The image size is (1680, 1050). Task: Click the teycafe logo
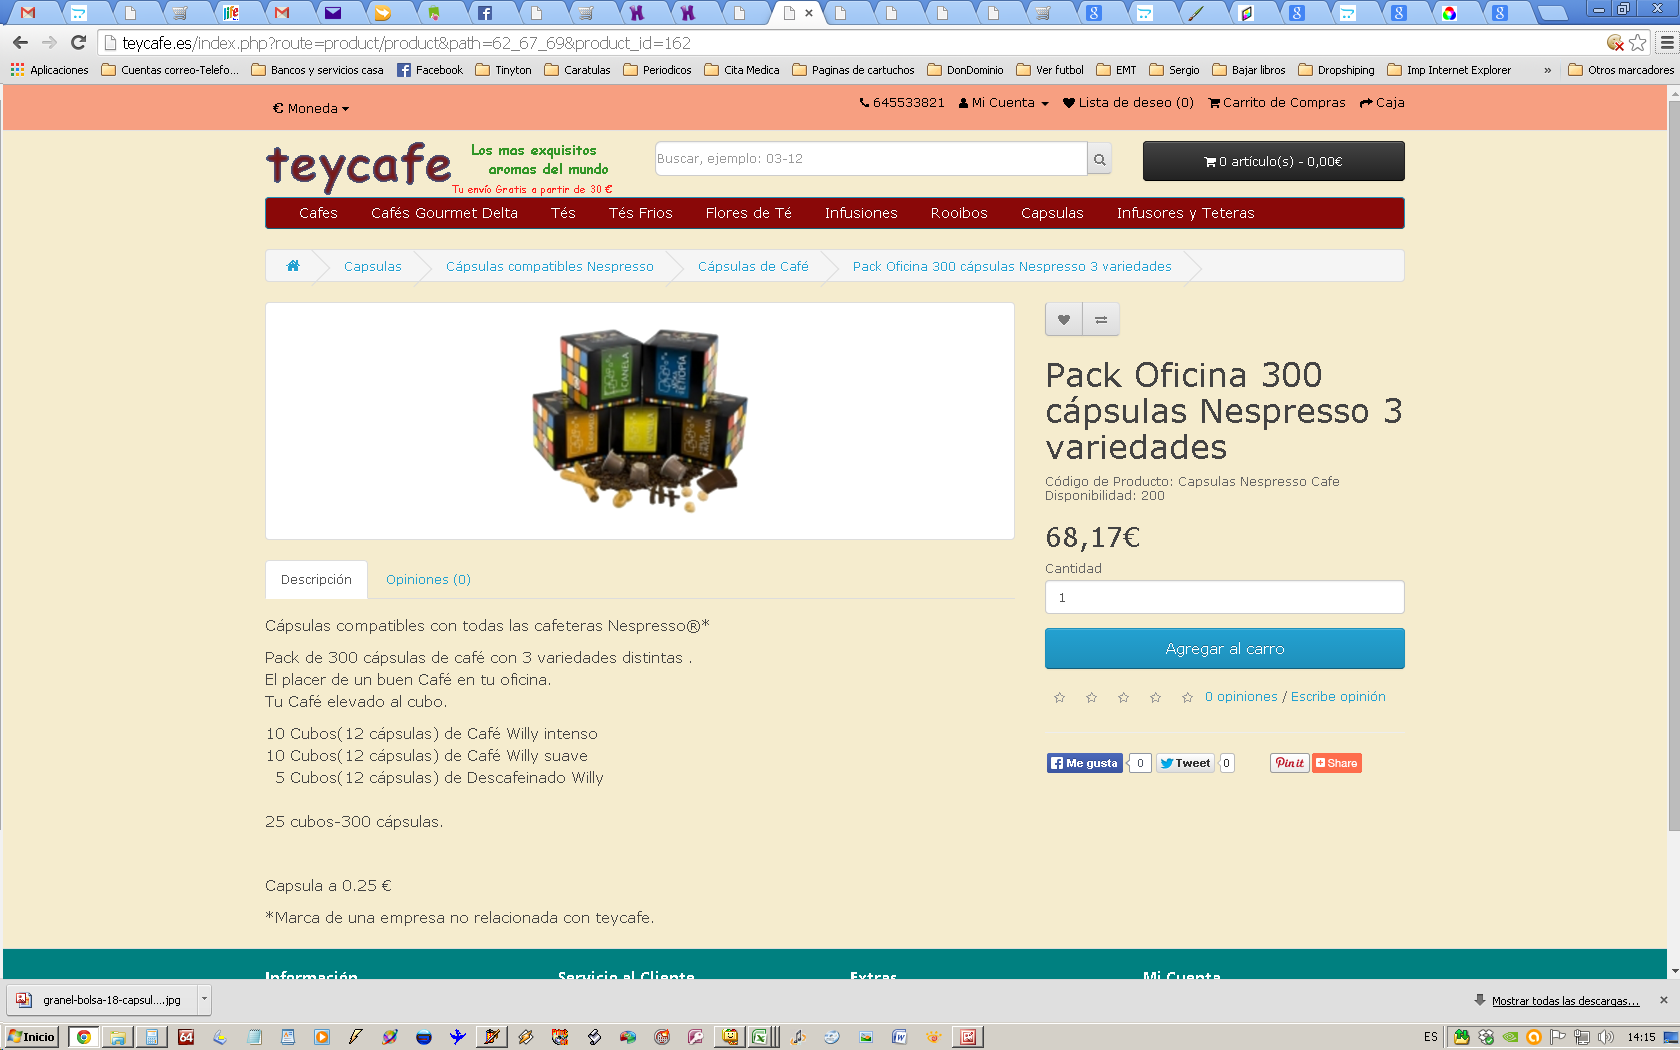tap(359, 167)
